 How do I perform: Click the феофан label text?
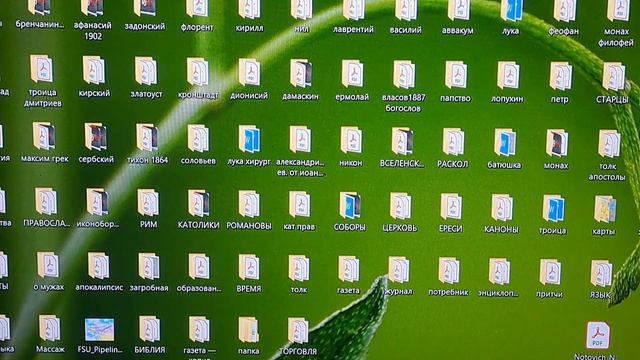tap(564, 31)
